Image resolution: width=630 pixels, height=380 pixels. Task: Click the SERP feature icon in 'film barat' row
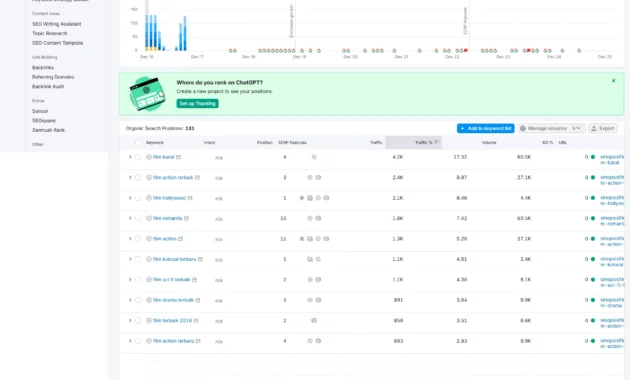click(x=314, y=157)
